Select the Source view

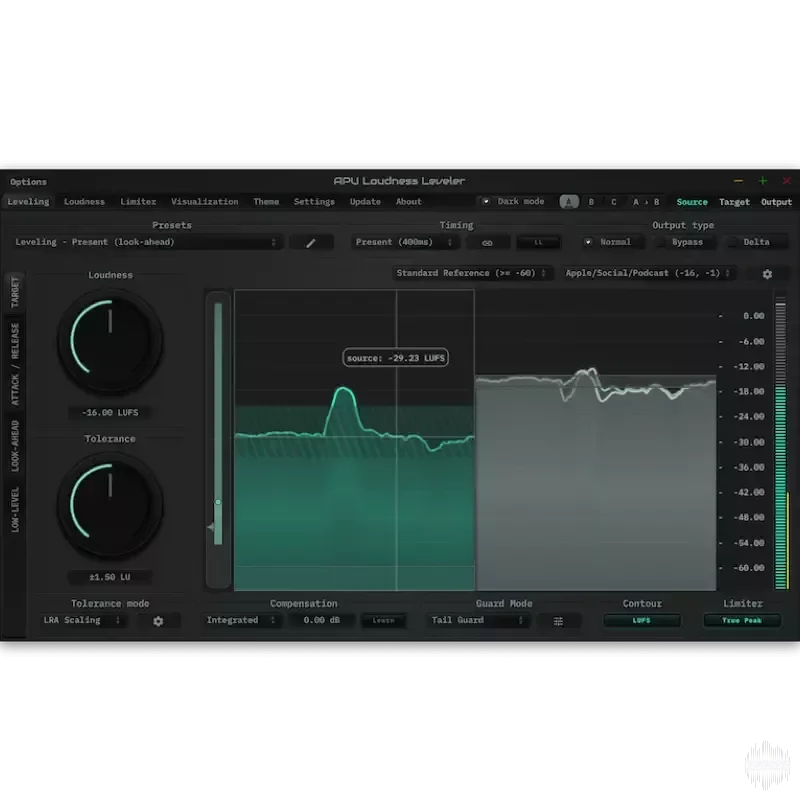692,202
